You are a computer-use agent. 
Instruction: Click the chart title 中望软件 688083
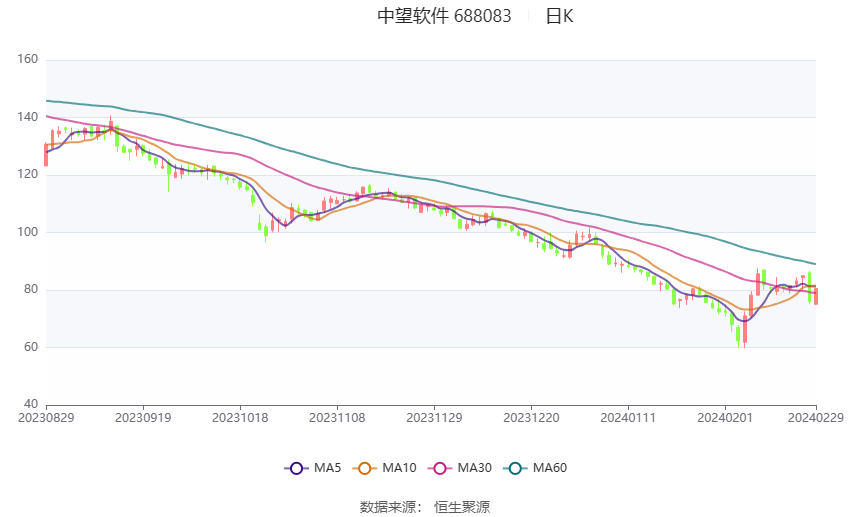point(444,16)
